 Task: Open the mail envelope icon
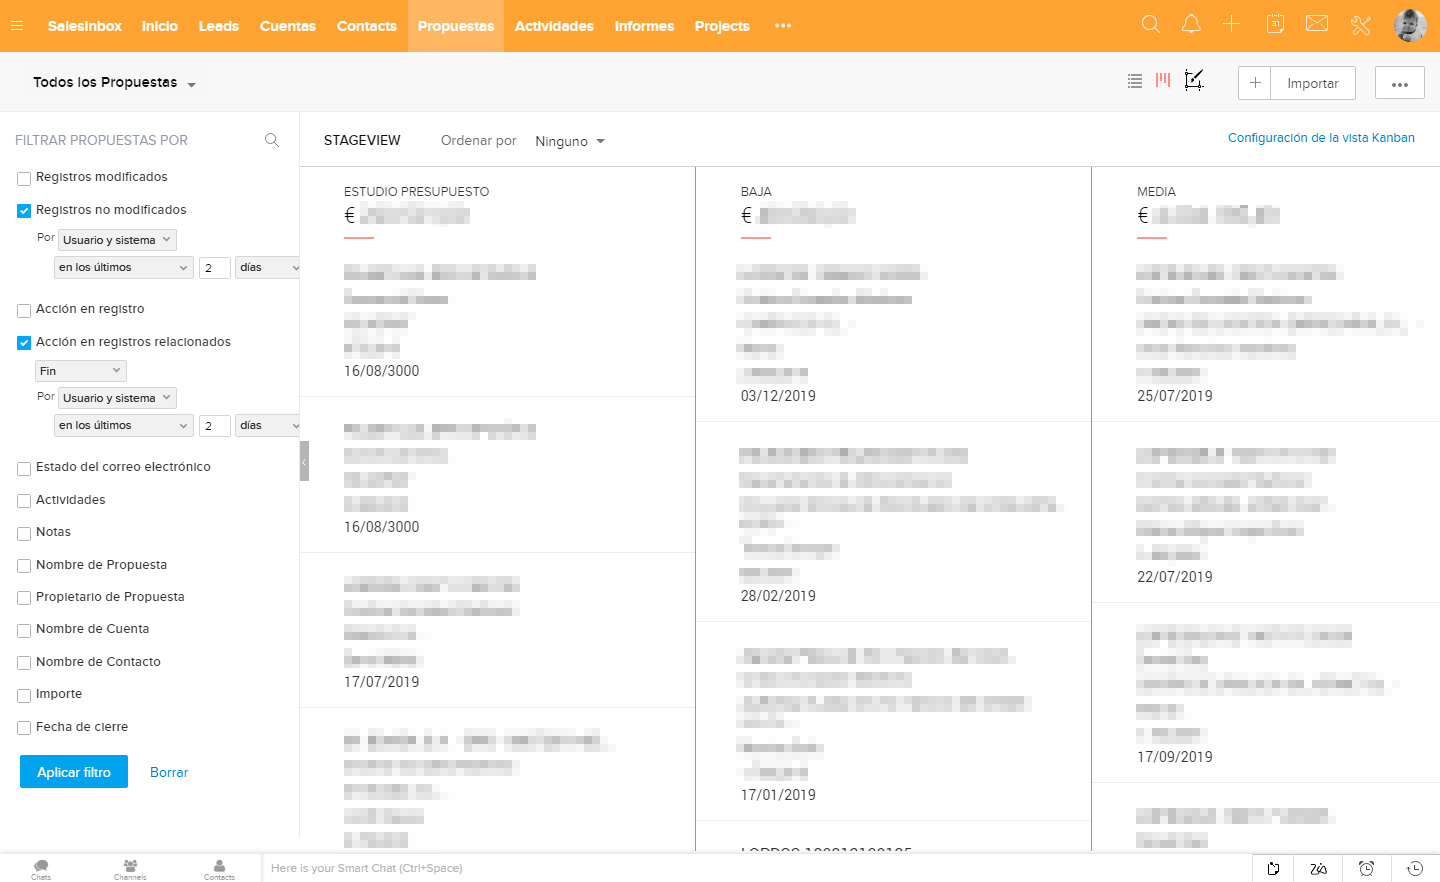pos(1317,24)
